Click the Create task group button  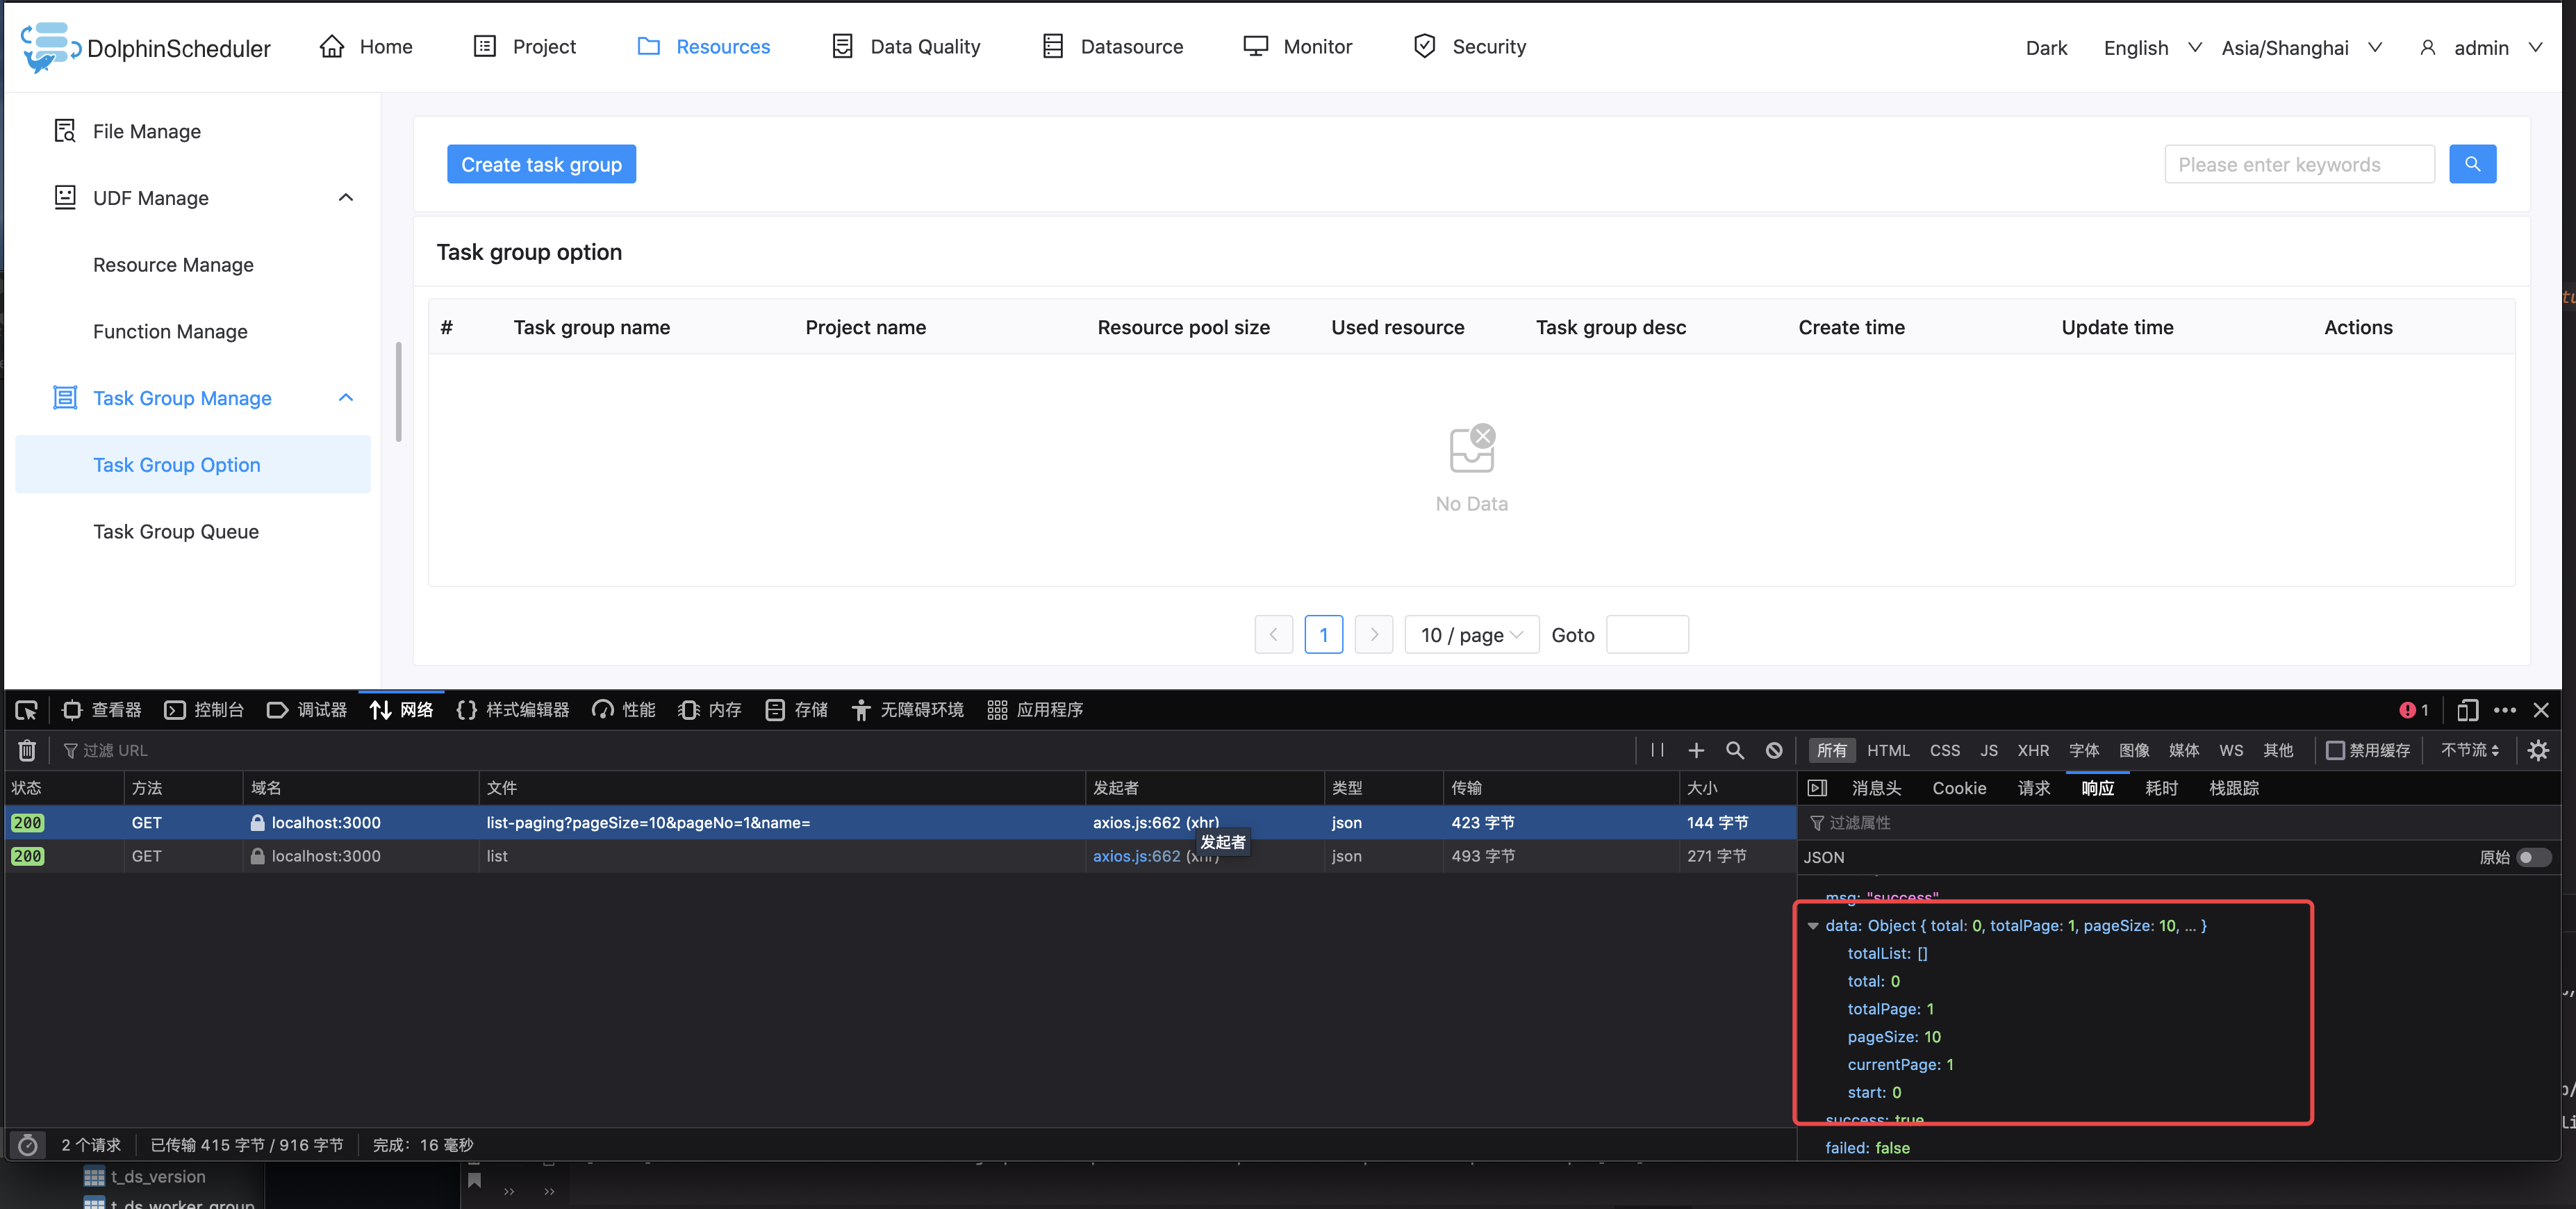[x=541, y=164]
